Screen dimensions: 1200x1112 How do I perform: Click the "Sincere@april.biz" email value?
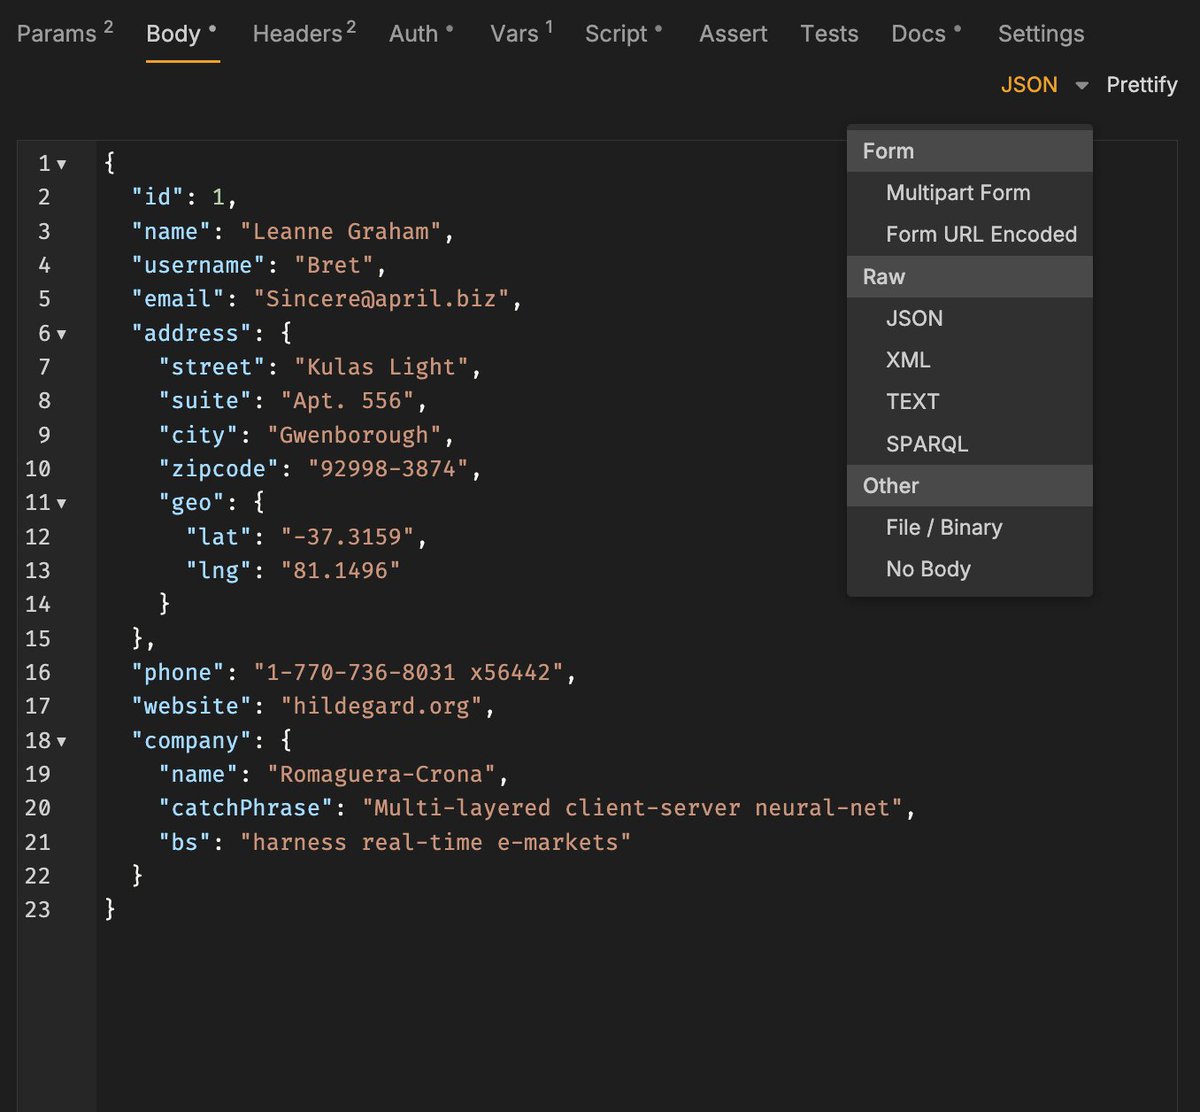381,299
